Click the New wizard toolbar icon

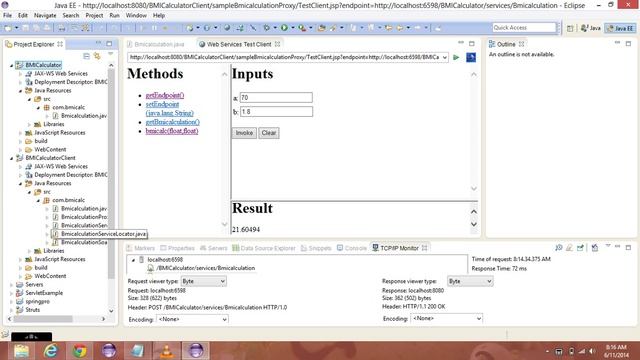click(x=8, y=28)
